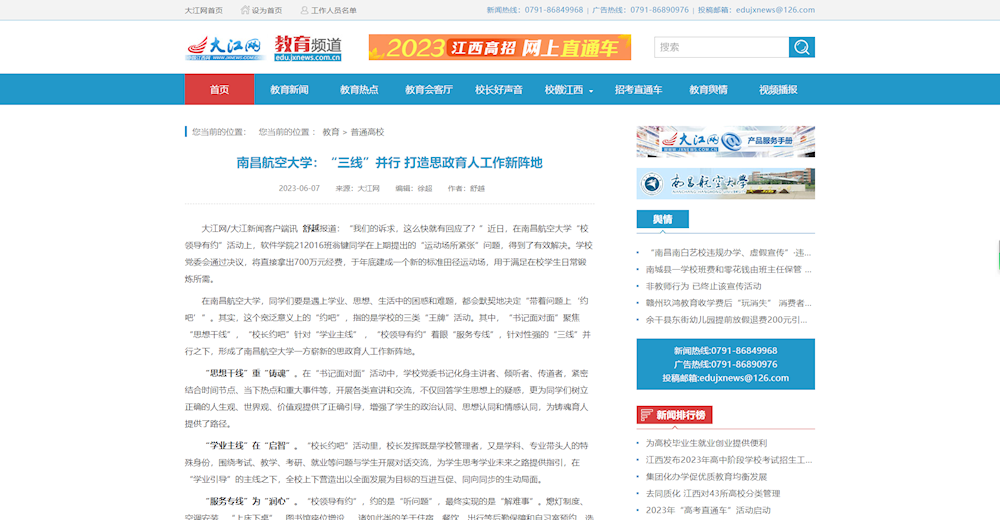1000x520 pixels.
Task: Go to 视频播报 in navigation bar
Action: click(x=778, y=90)
